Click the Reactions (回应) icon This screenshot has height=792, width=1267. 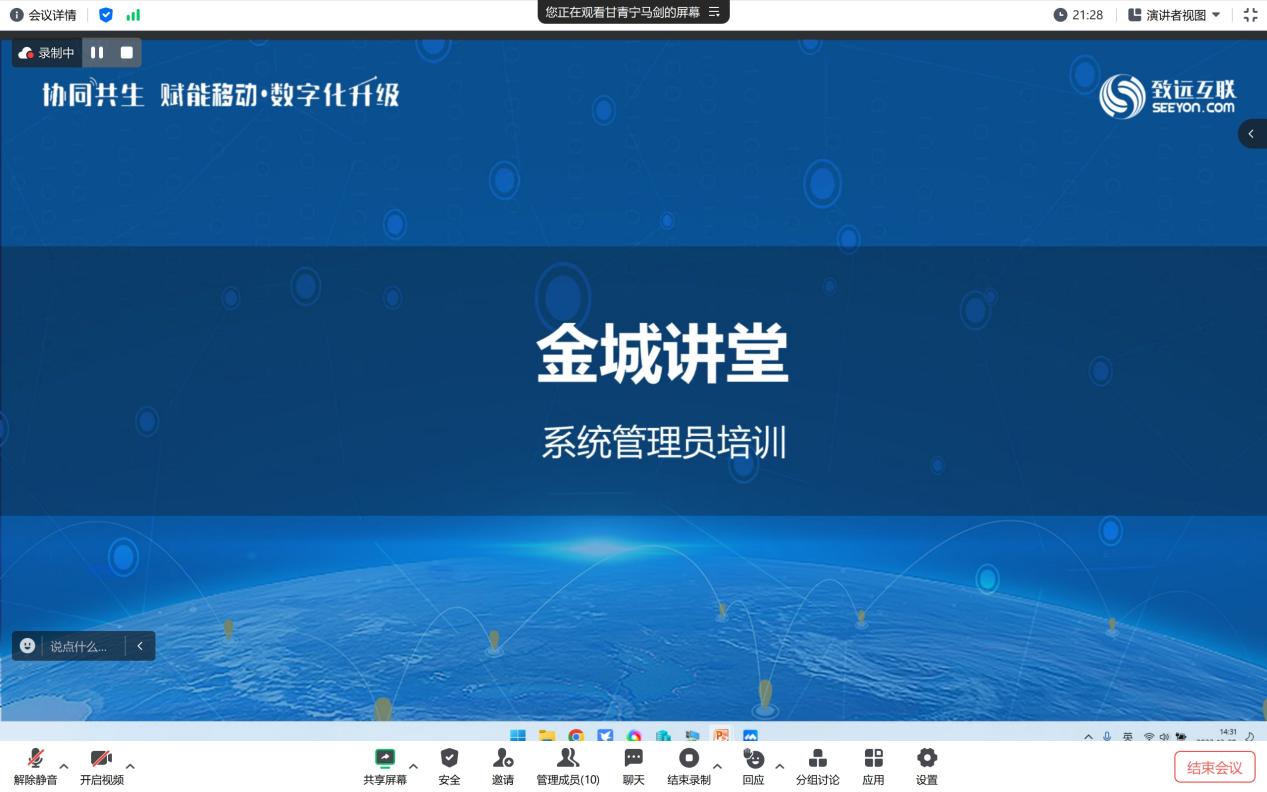tap(753, 759)
